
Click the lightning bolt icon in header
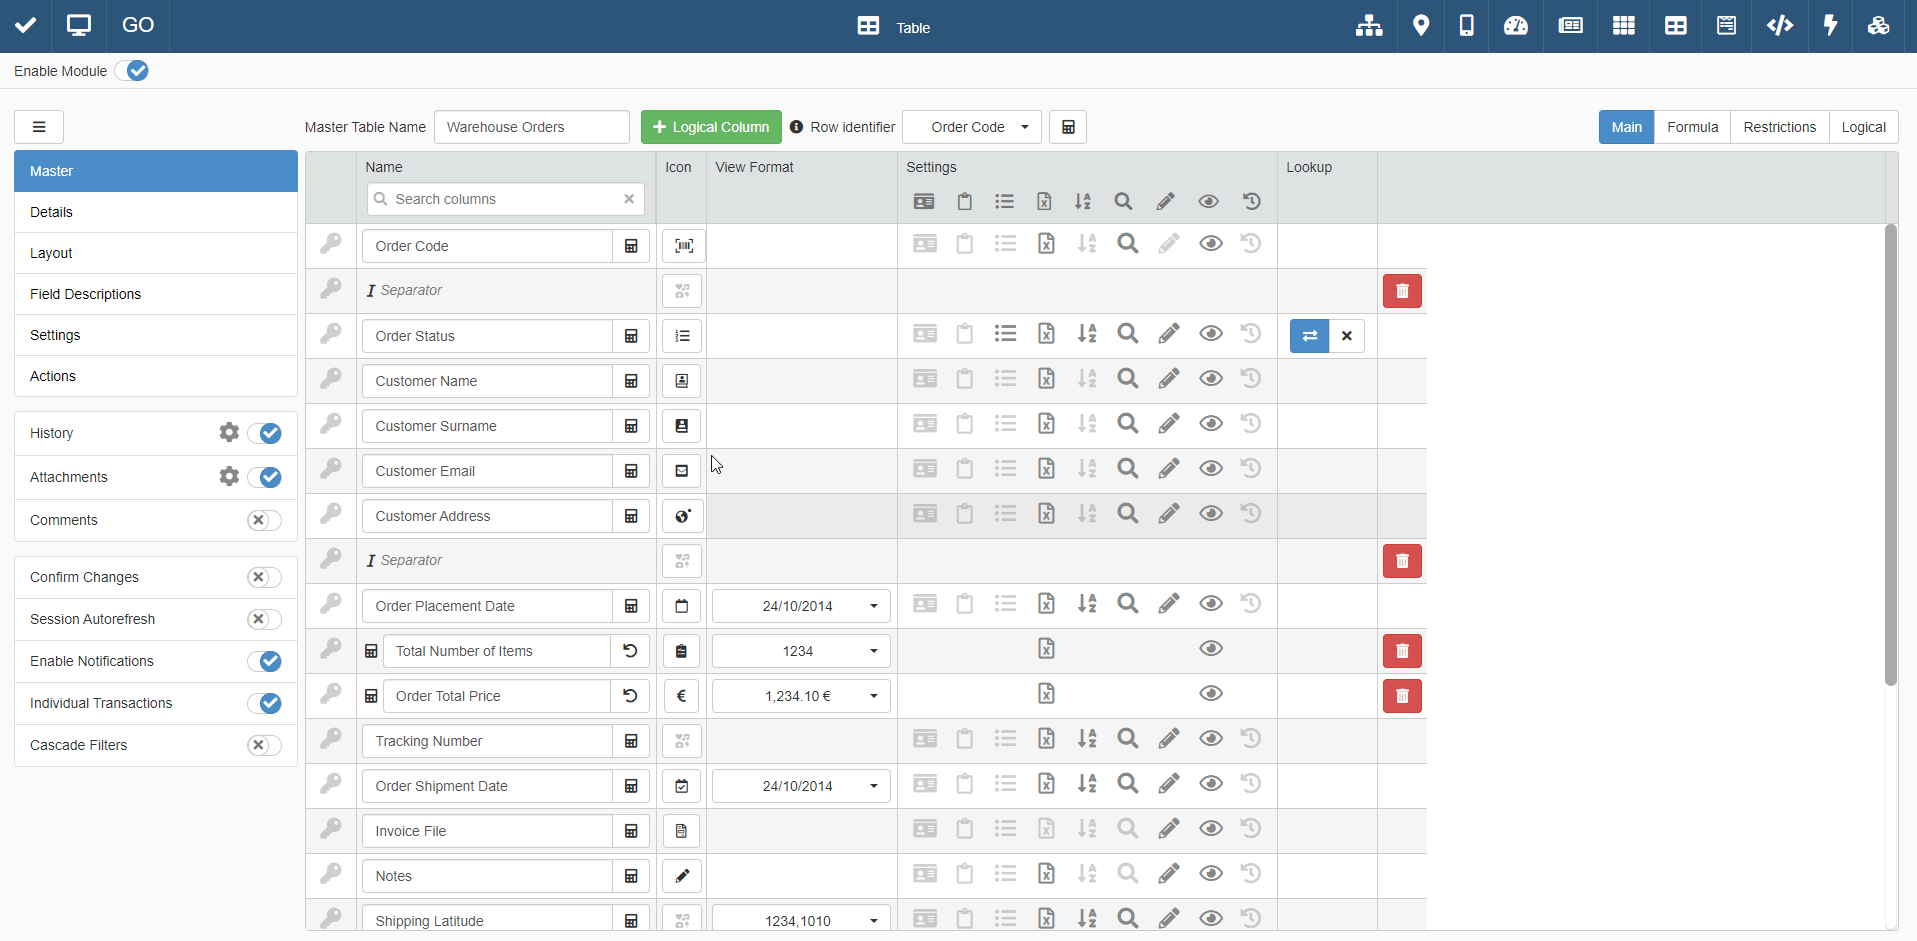click(x=1830, y=26)
